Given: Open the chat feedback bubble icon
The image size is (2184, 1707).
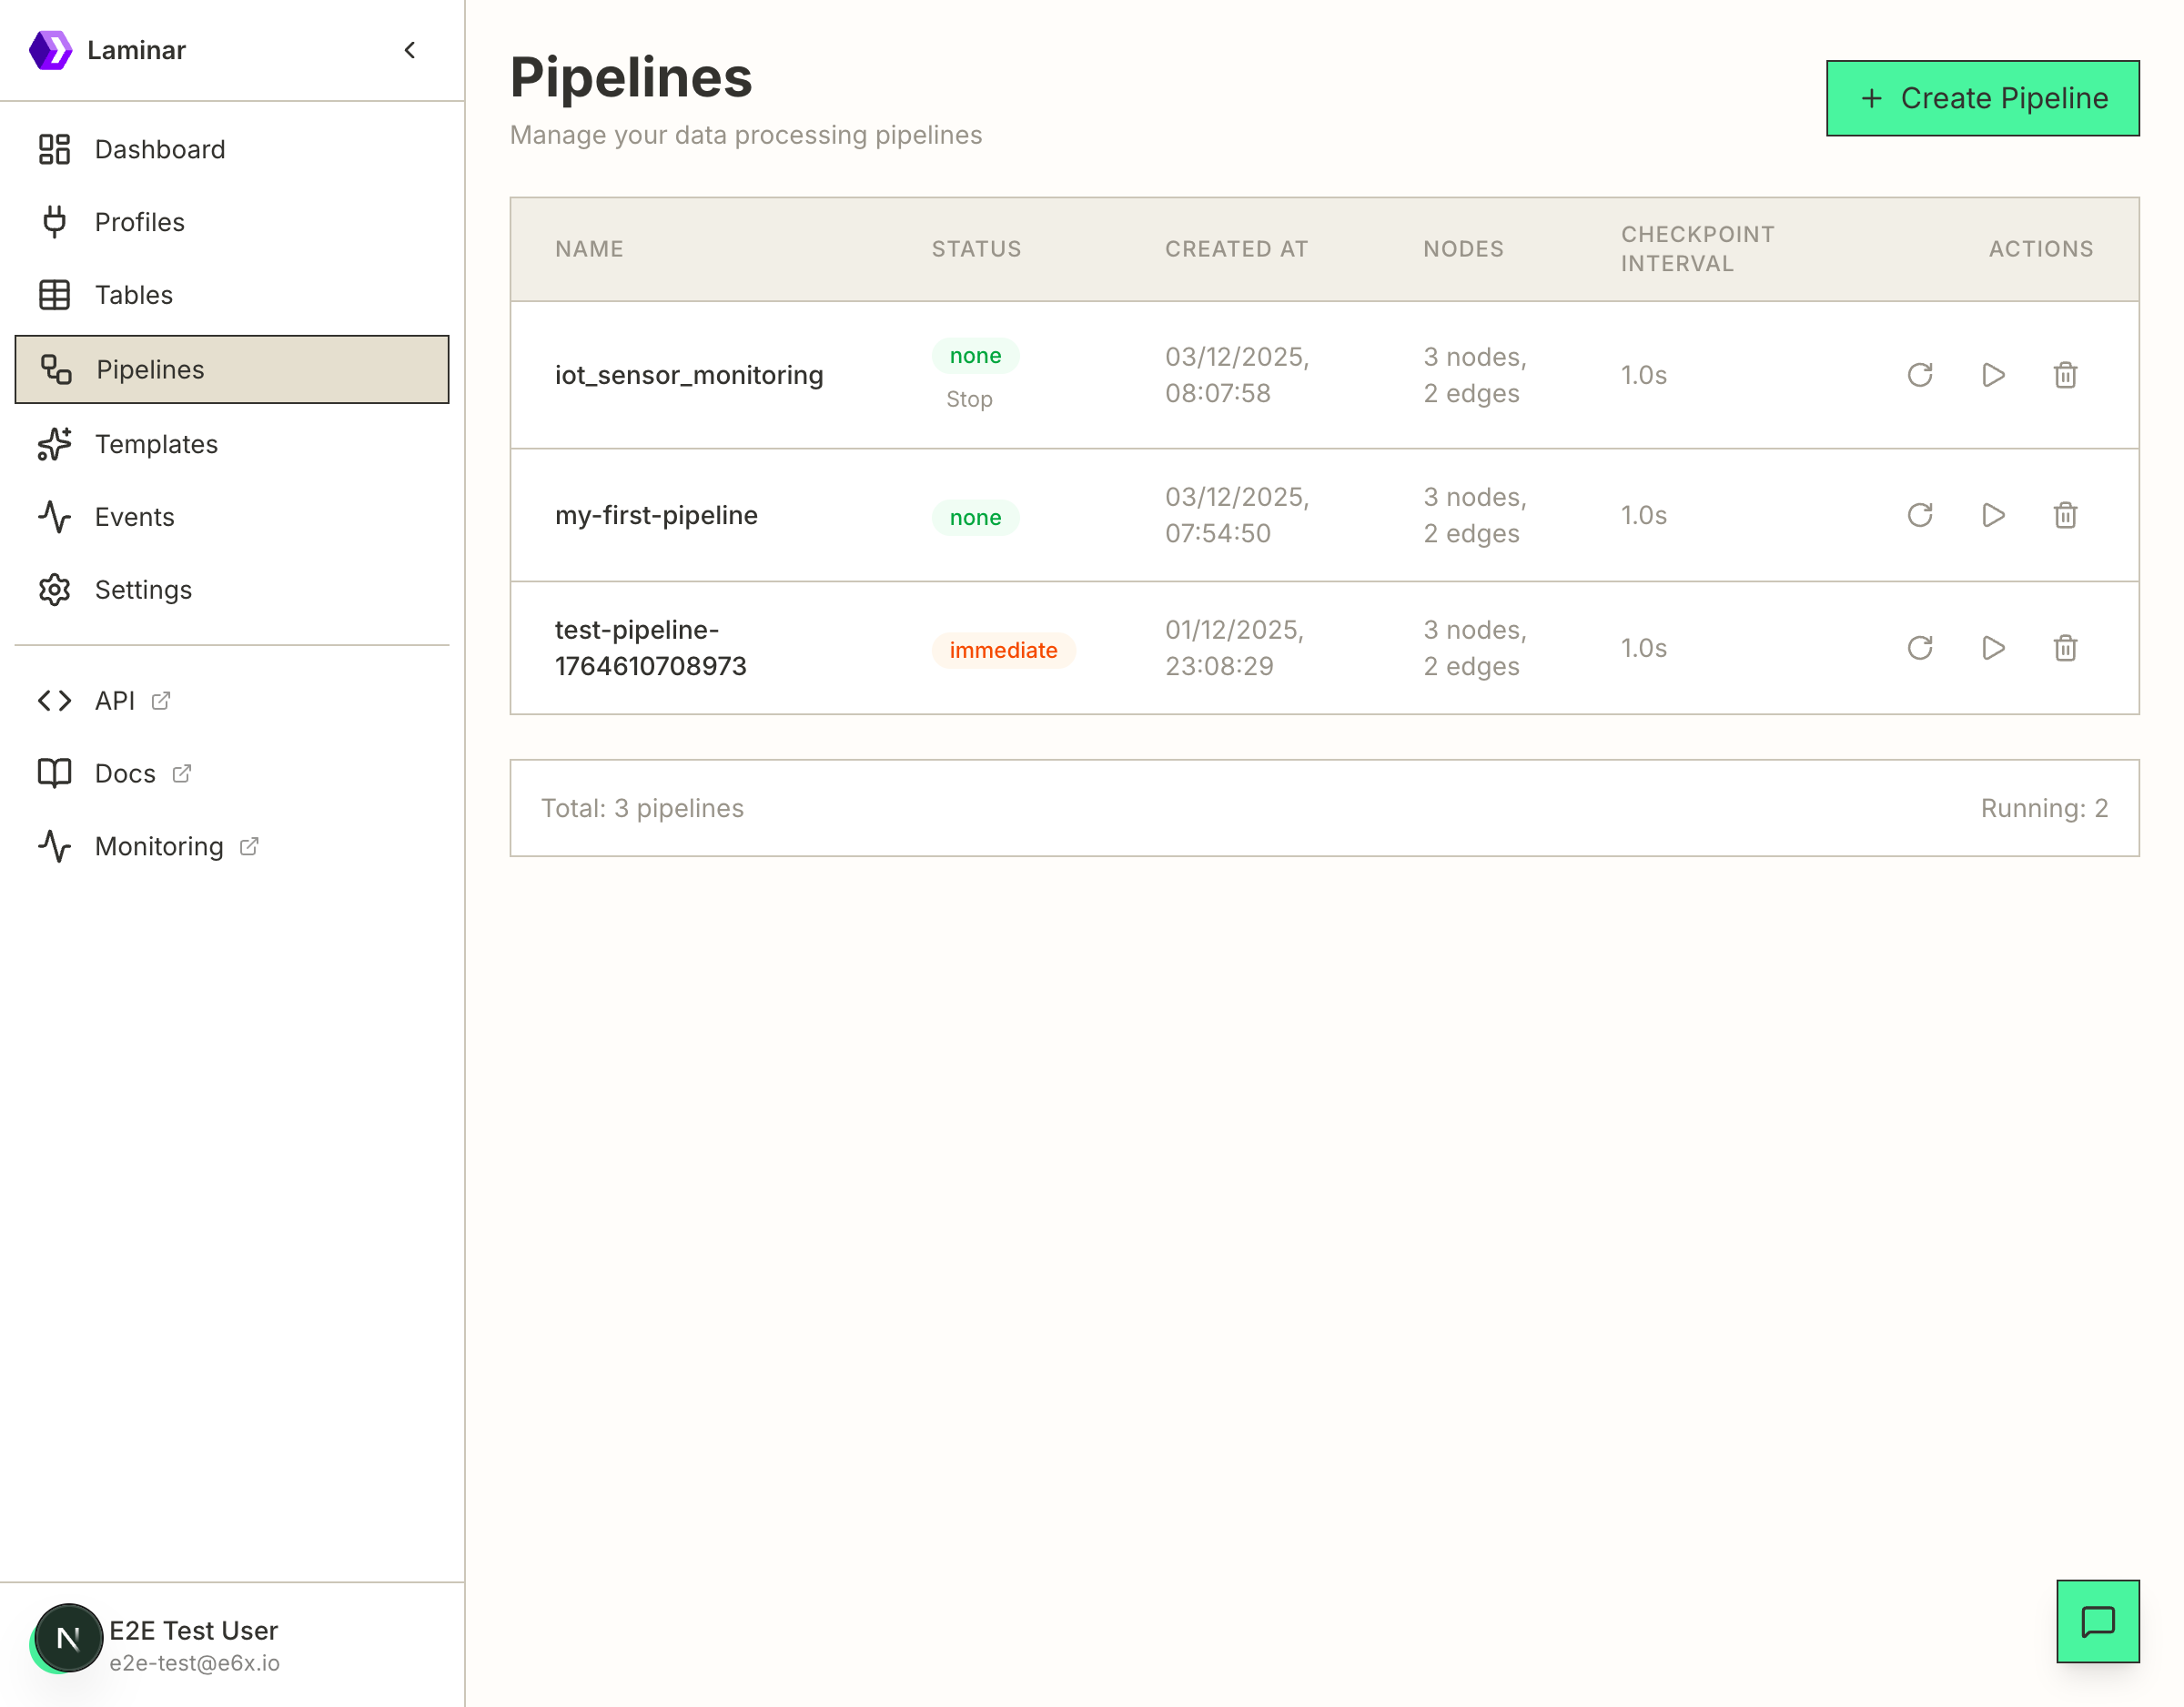Looking at the screenshot, I should 2097,1621.
